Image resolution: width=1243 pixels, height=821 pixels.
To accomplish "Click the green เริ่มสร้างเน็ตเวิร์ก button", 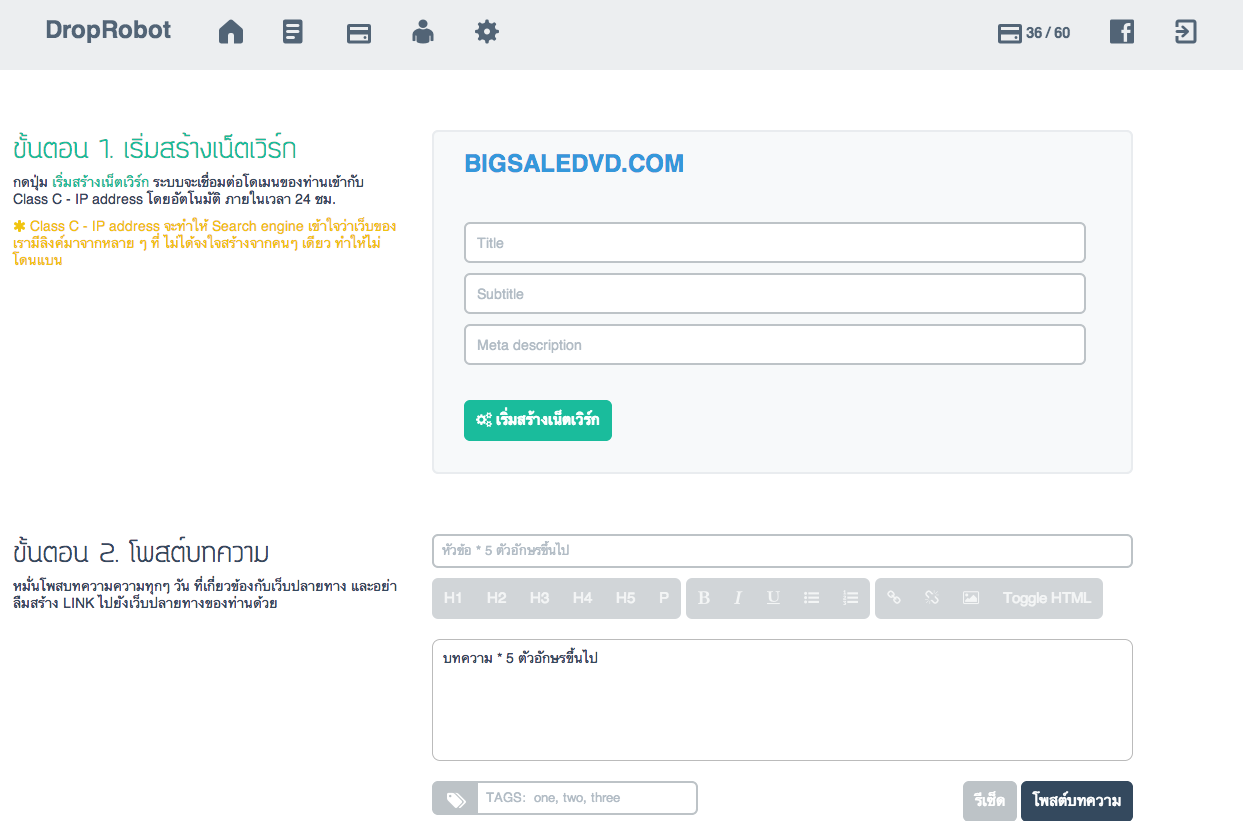I will pyautogui.click(x=538, y=420).
